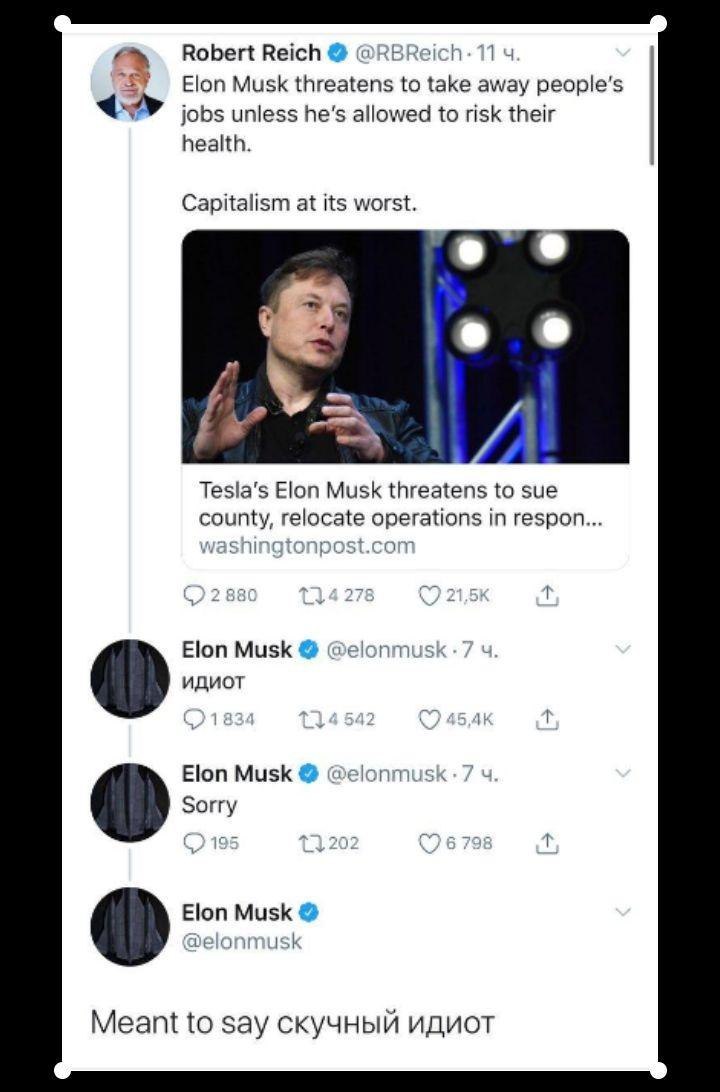Reply to Elon Musk's Sorry tweet

[194, 843]
